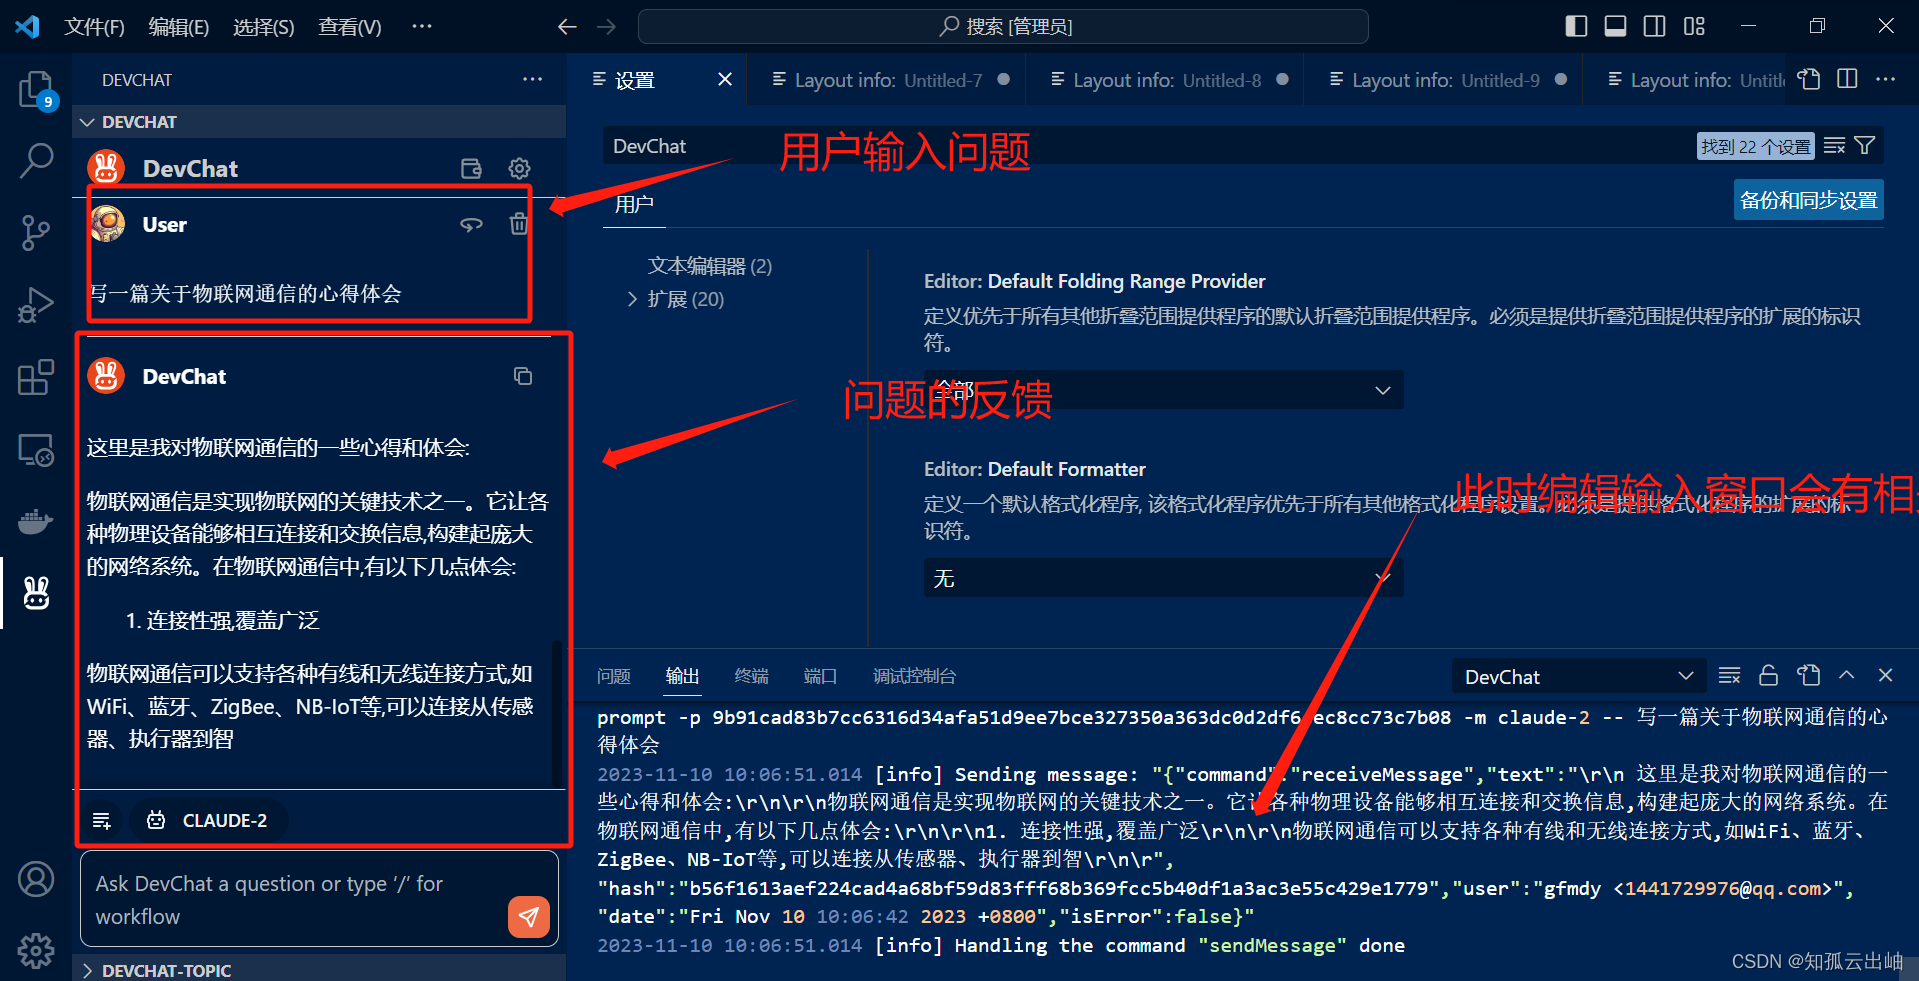Open the Manage gear in activity bar

click(x=36, y=950)
